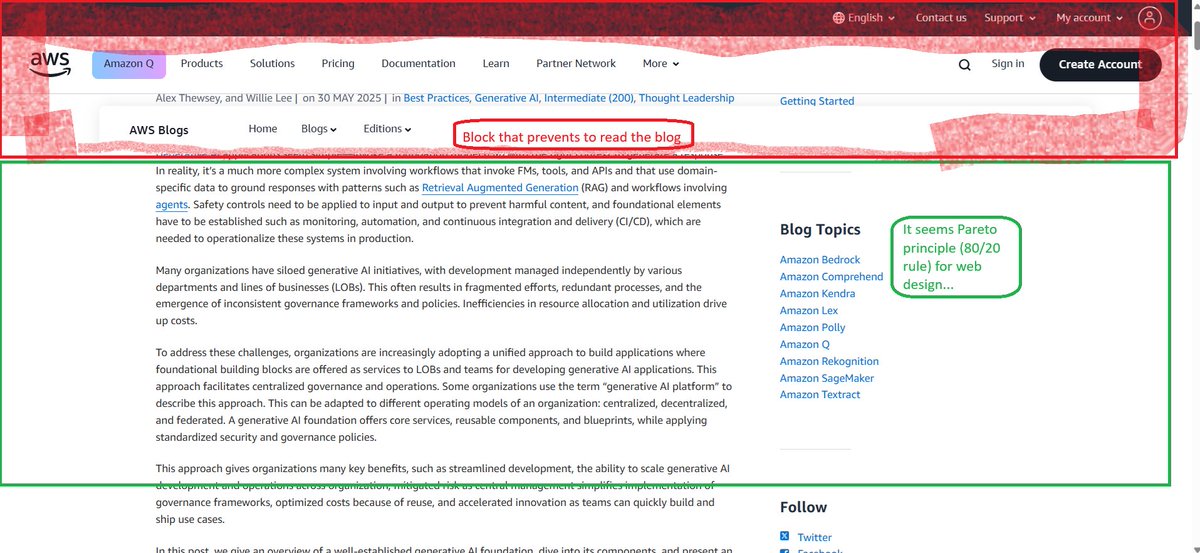The height and width of the screenshot is (553, 1200).
Task: Open the Amazon Rekognition blog topic
Action: pyautogui.click(x=829, y=361)
